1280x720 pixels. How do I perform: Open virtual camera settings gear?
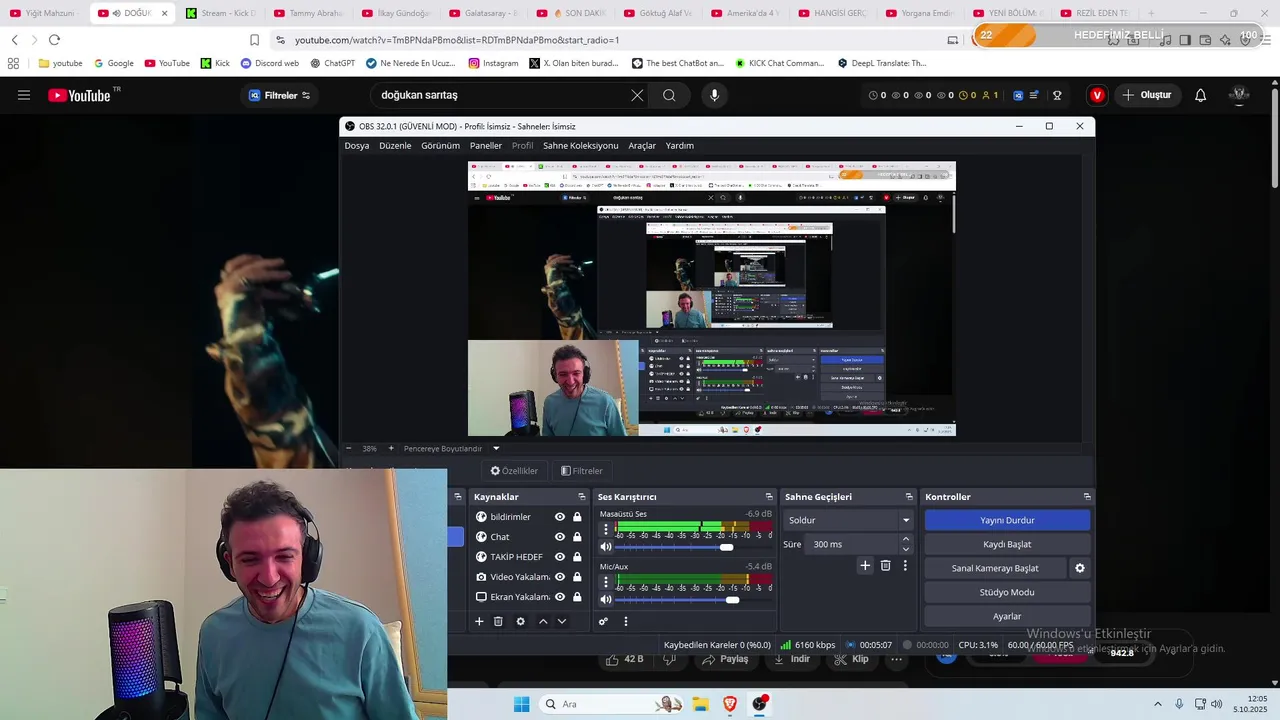coord(1079,568)
